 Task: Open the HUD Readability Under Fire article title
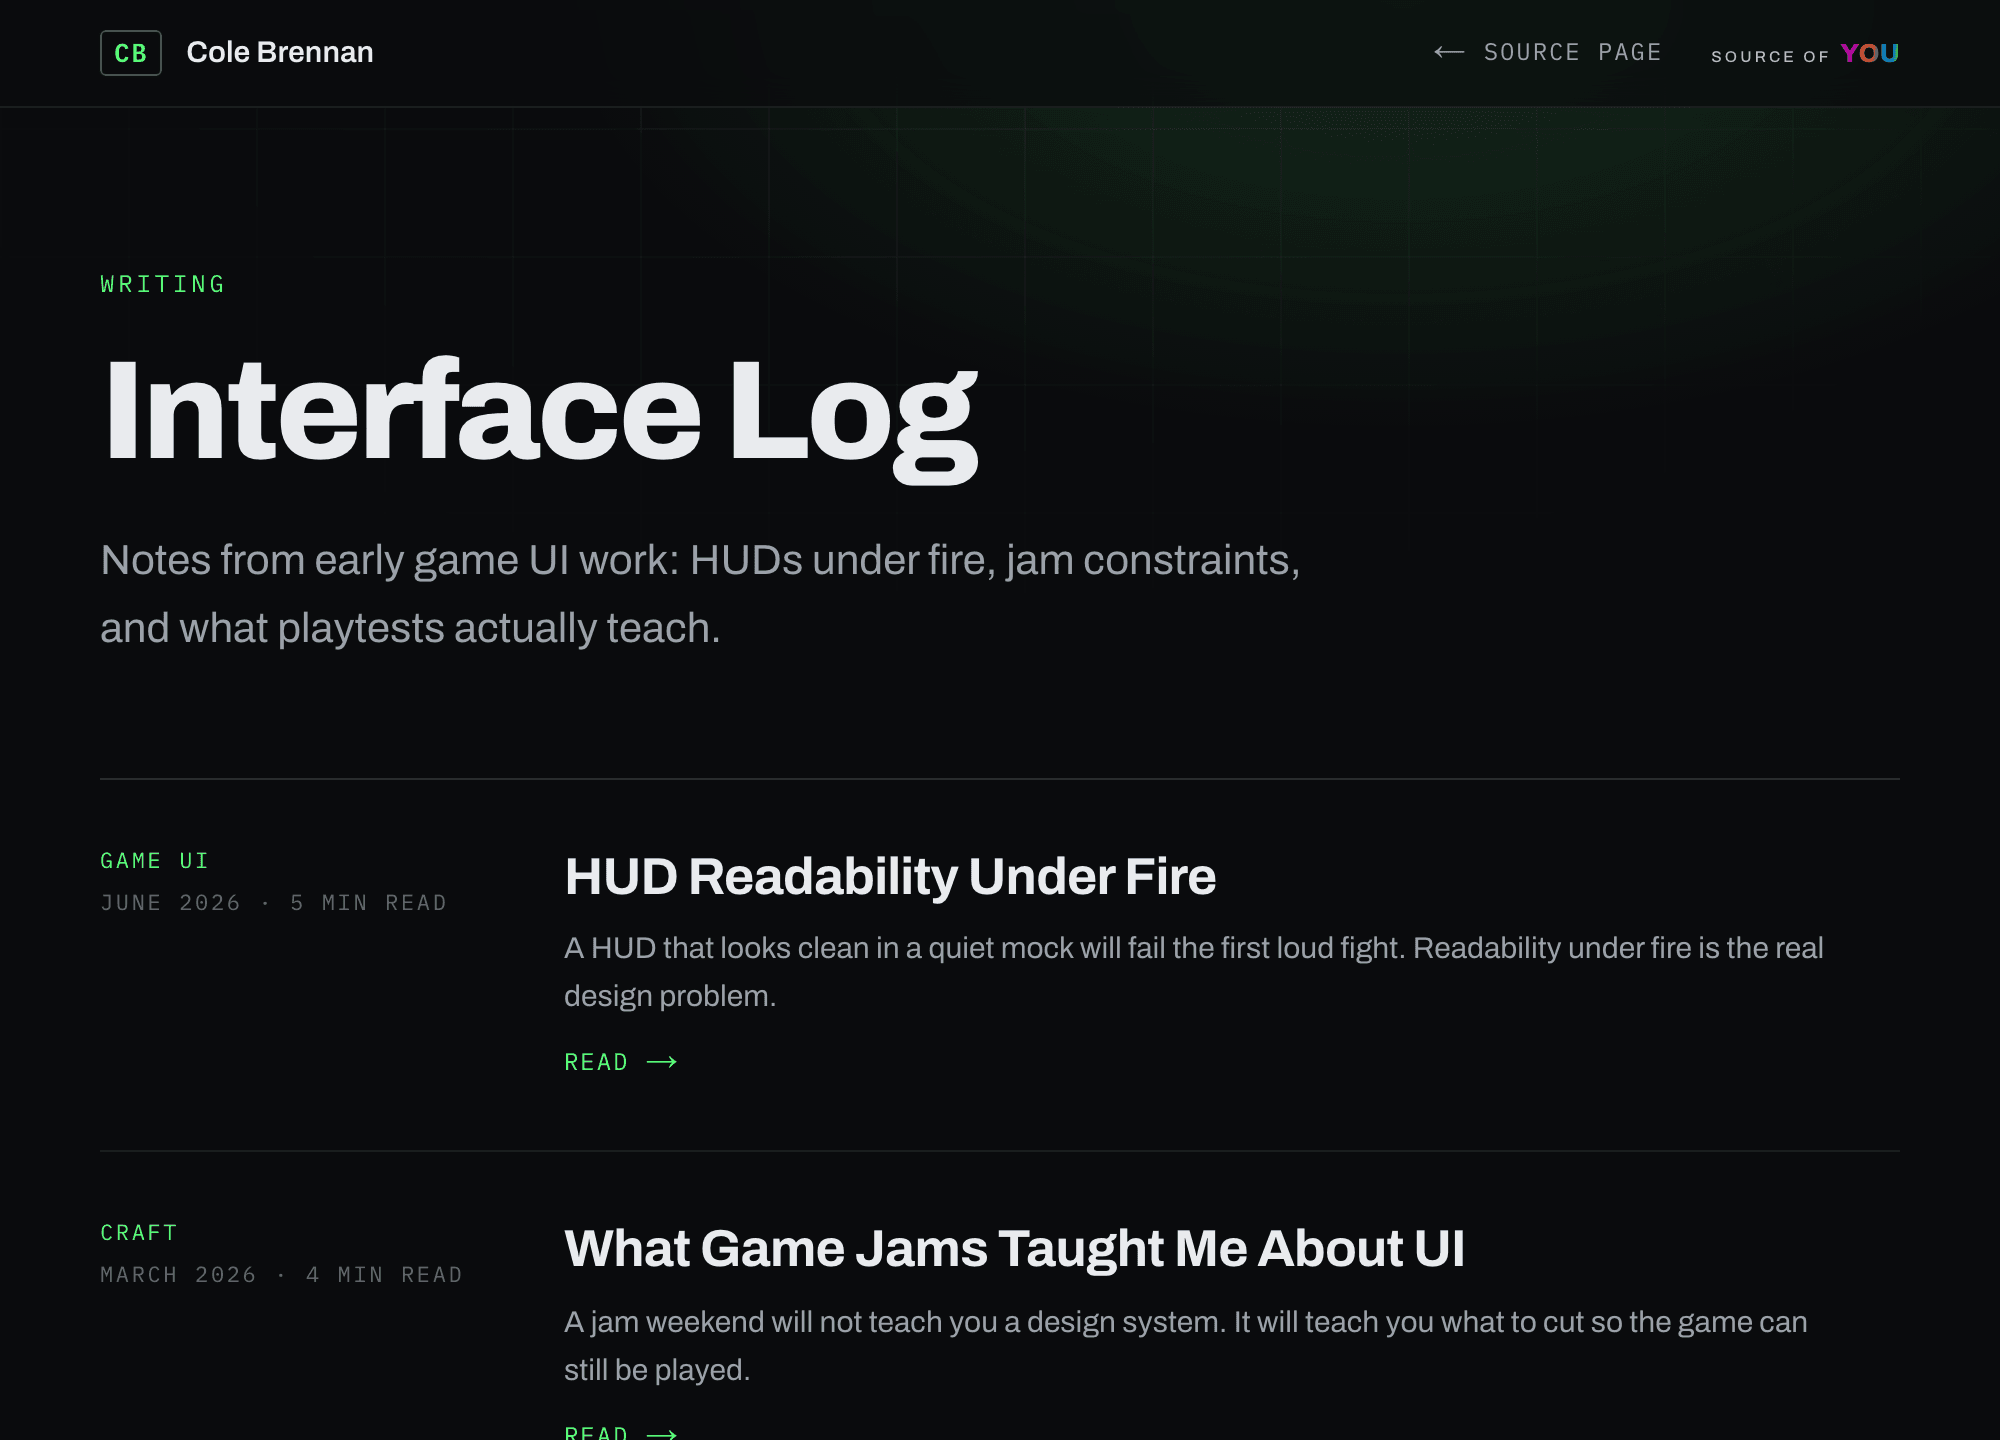point(890,877)
